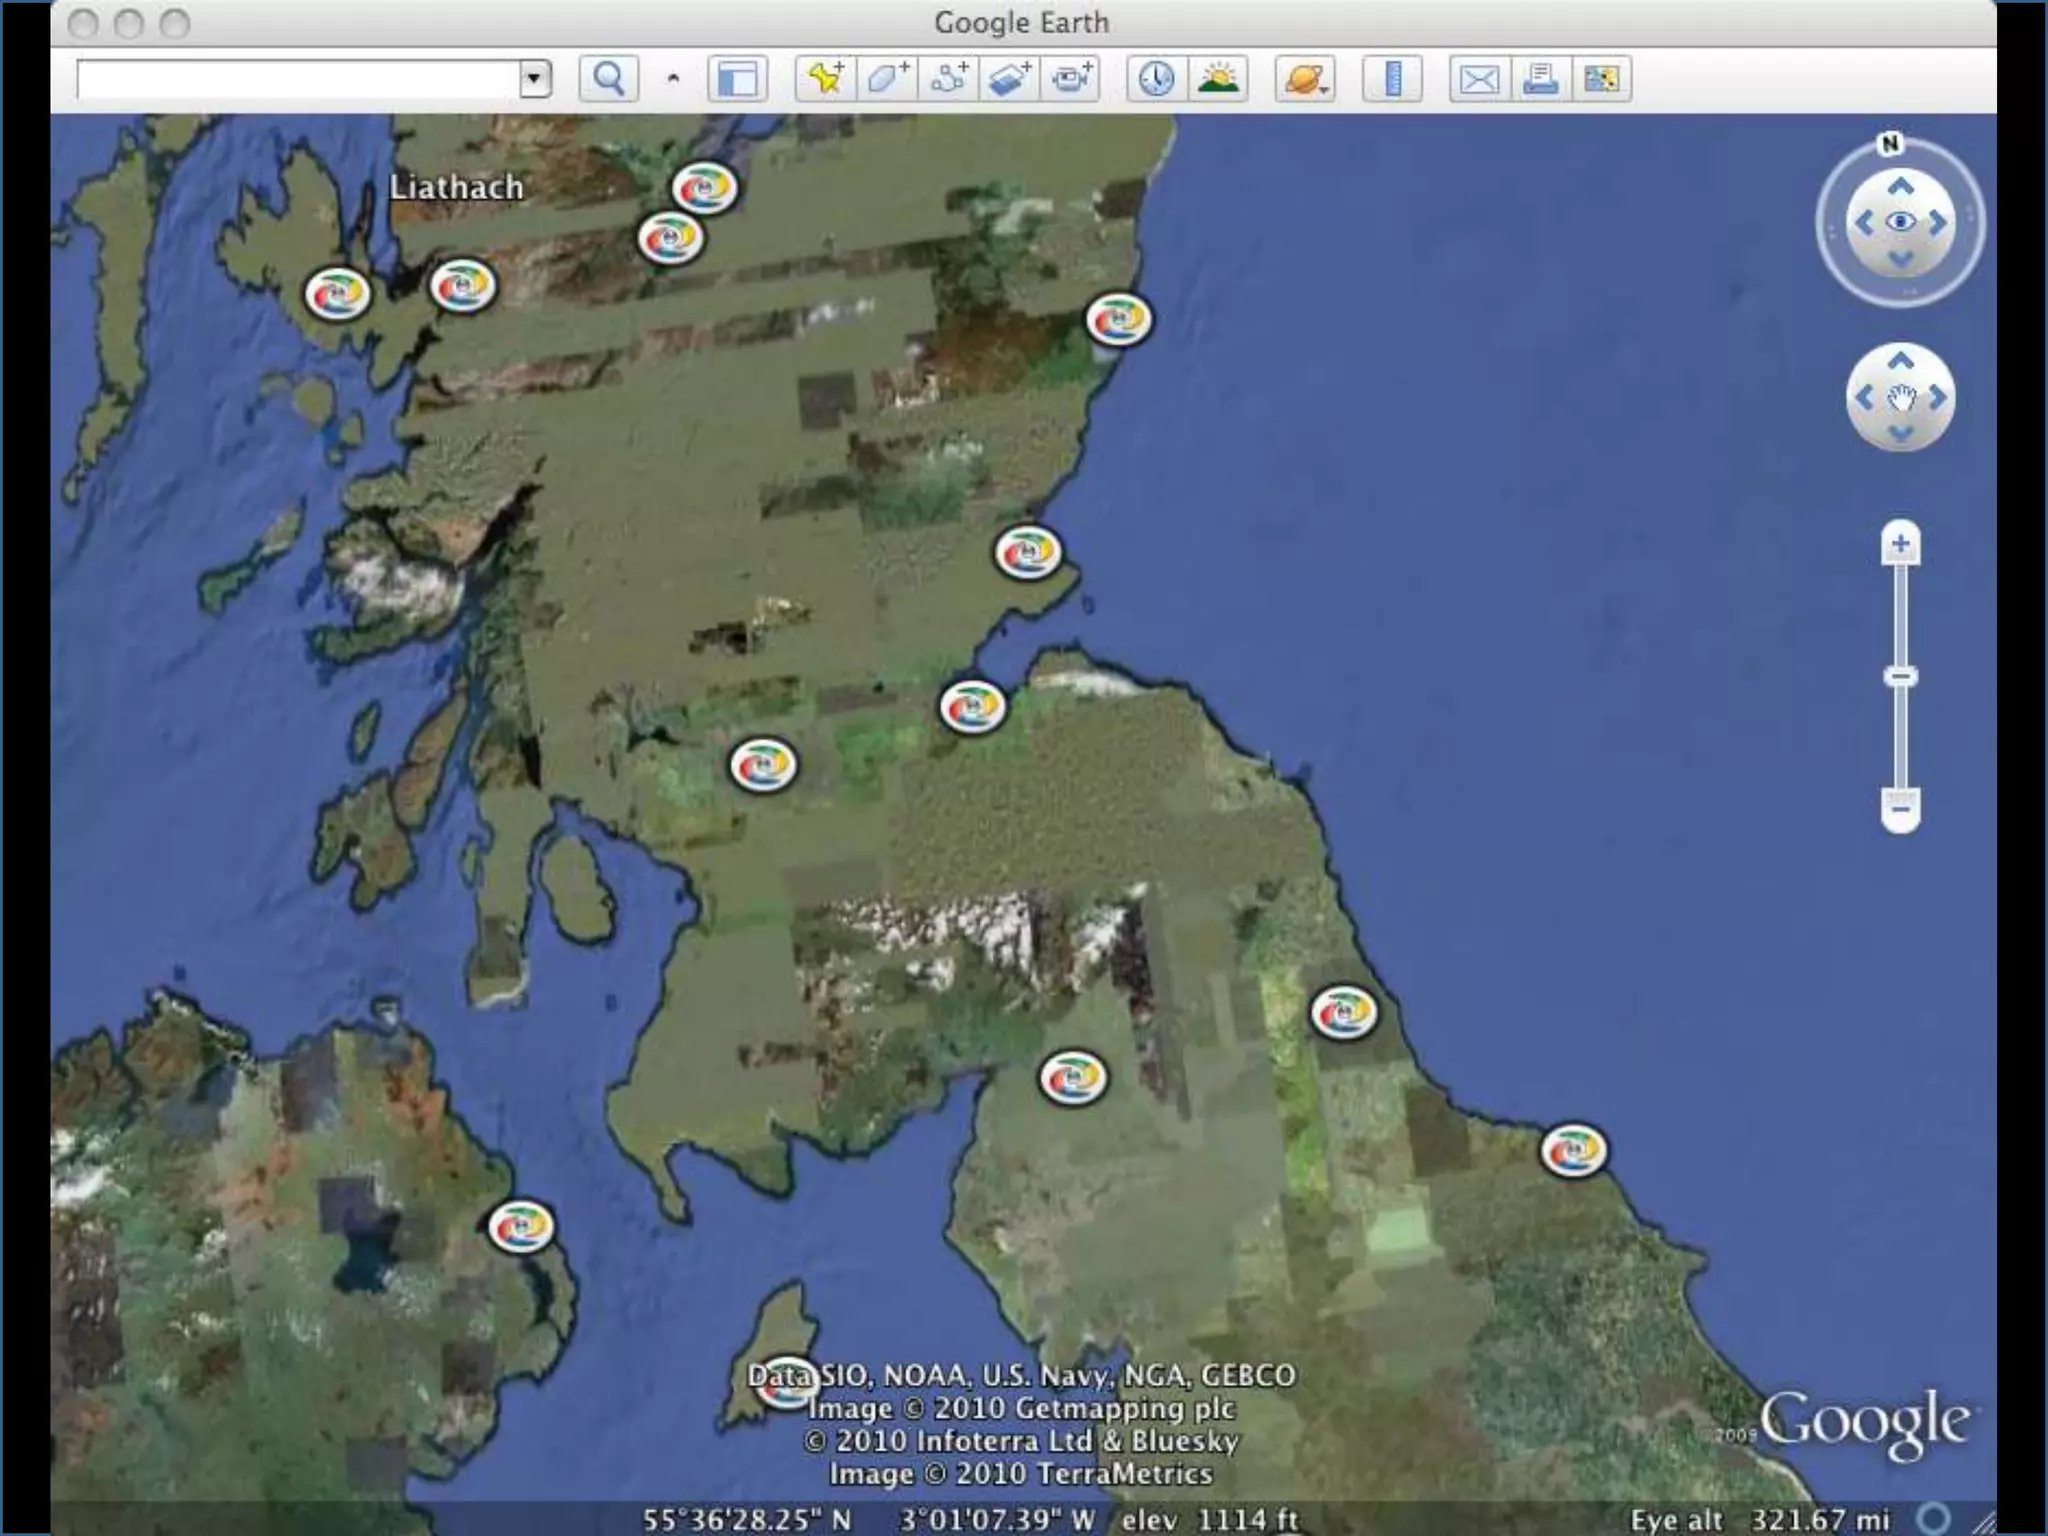Toggle the sidebar panel button
This screenshot has width=2048, height=1536.
tap(737, 78)
